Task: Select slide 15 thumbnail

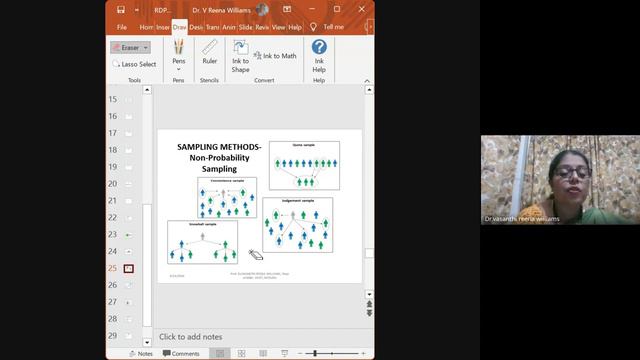Action: pyautogui.click(x=129, y=99)
